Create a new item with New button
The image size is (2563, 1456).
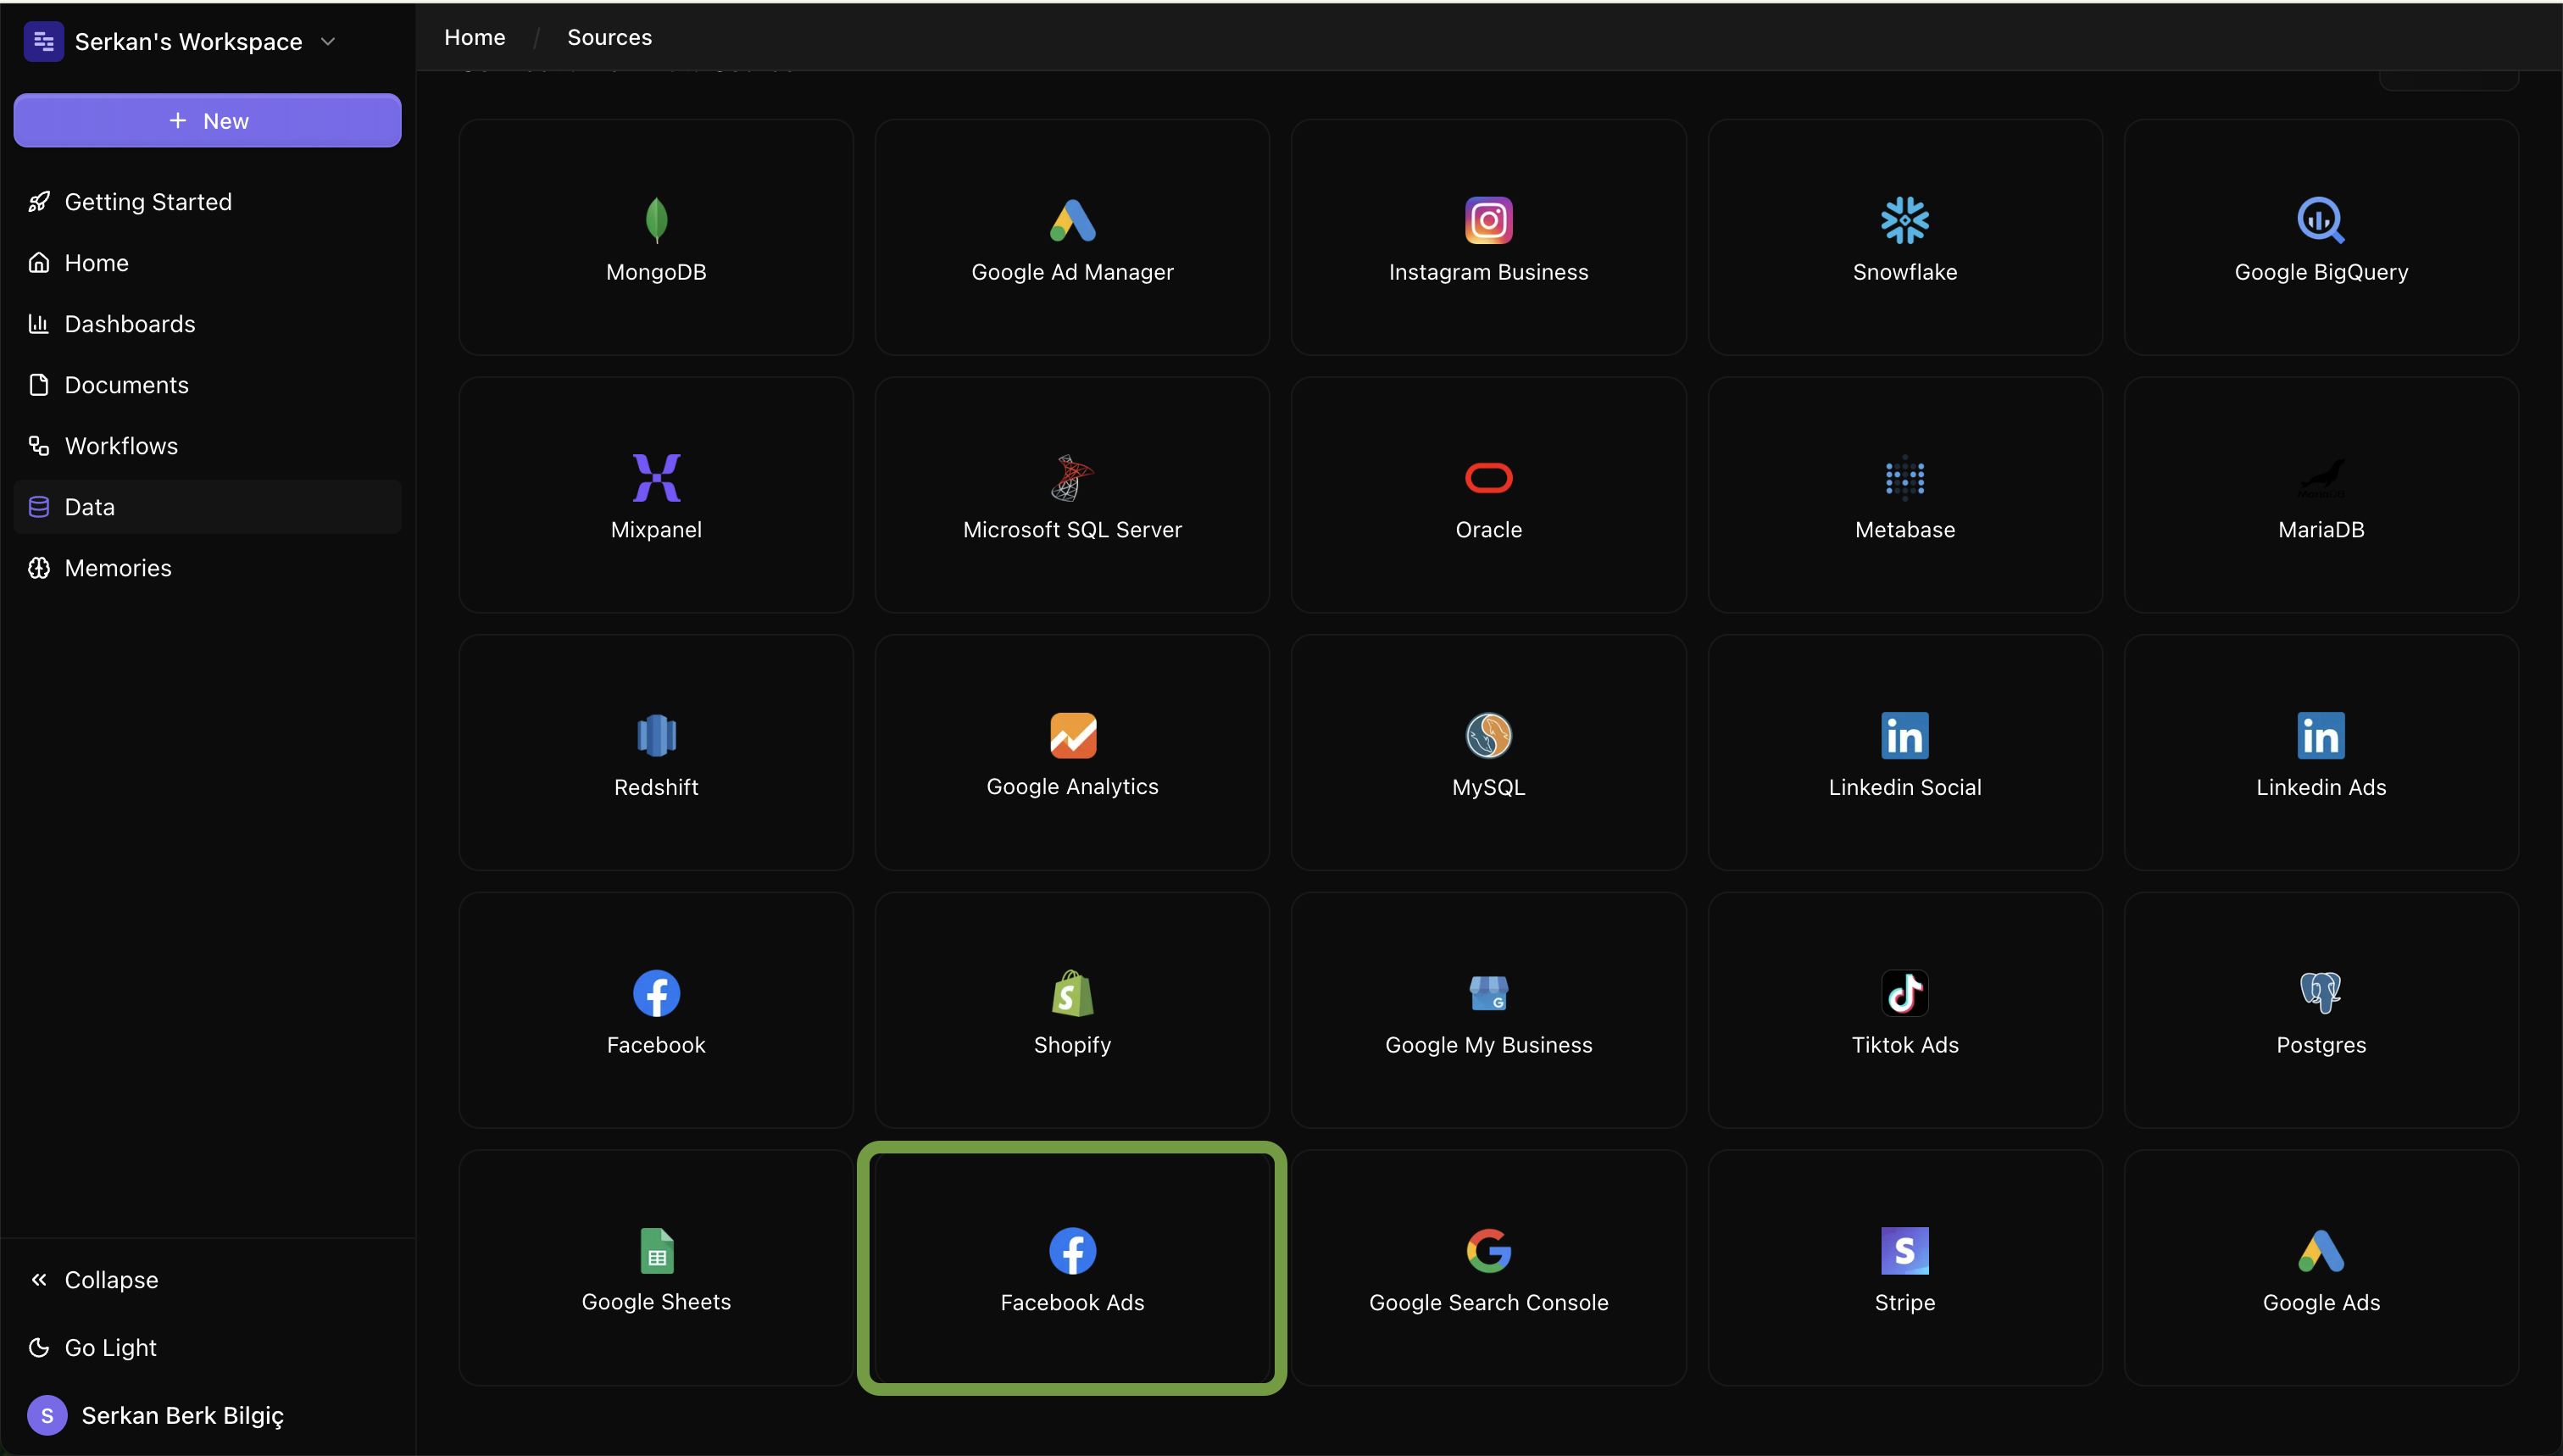(207, 121)
